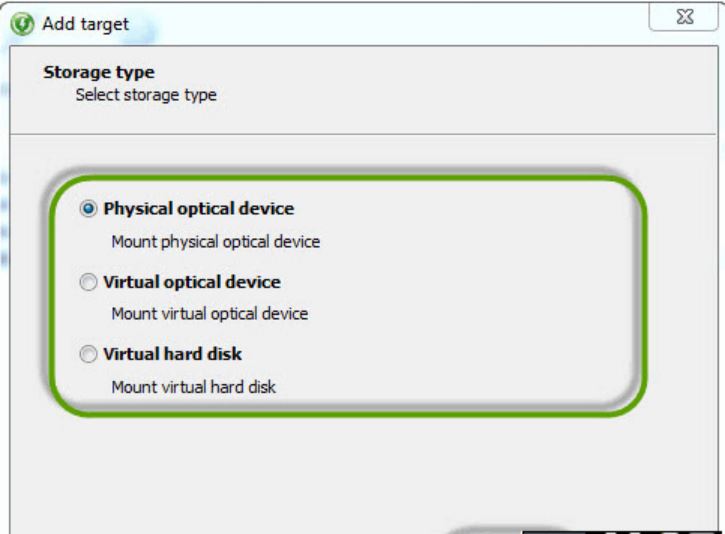Click the Mount virtual optical device description

210,314
